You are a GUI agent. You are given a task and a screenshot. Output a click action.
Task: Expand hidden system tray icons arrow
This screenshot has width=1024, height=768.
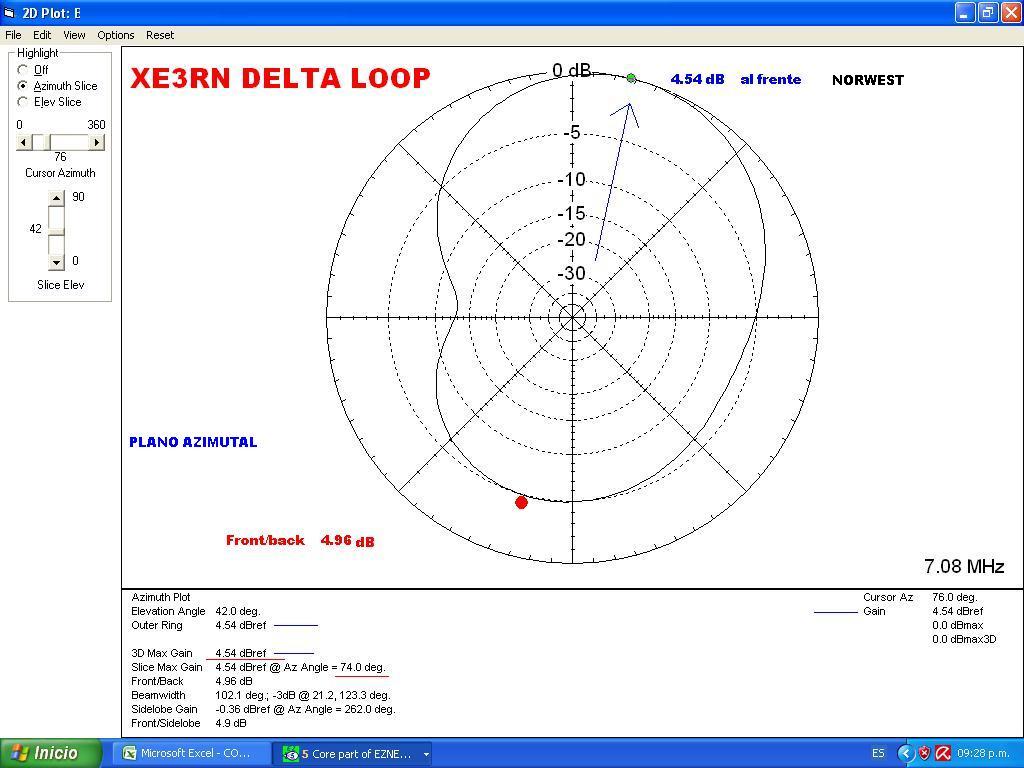pos(905,753)
